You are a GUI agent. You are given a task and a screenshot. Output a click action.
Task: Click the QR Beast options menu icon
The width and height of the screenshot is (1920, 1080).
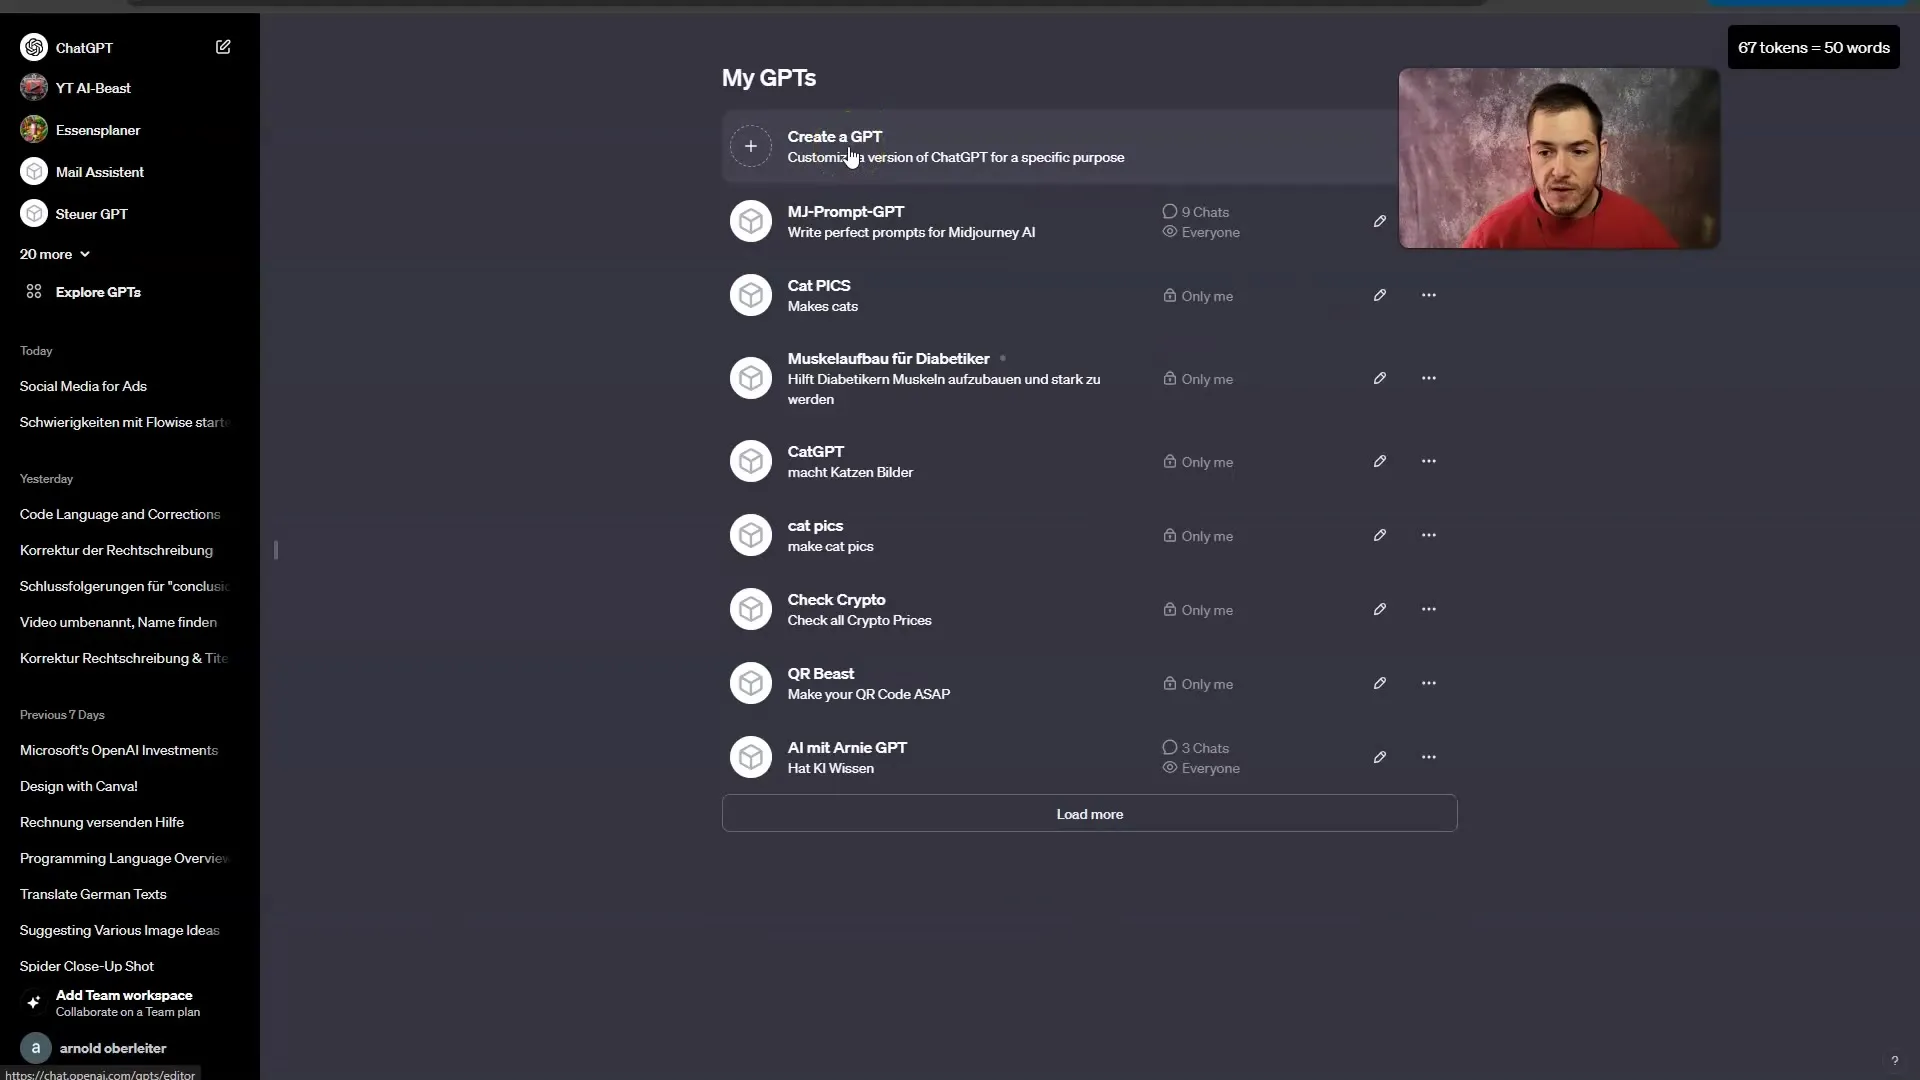click(x=1428, y=683)
